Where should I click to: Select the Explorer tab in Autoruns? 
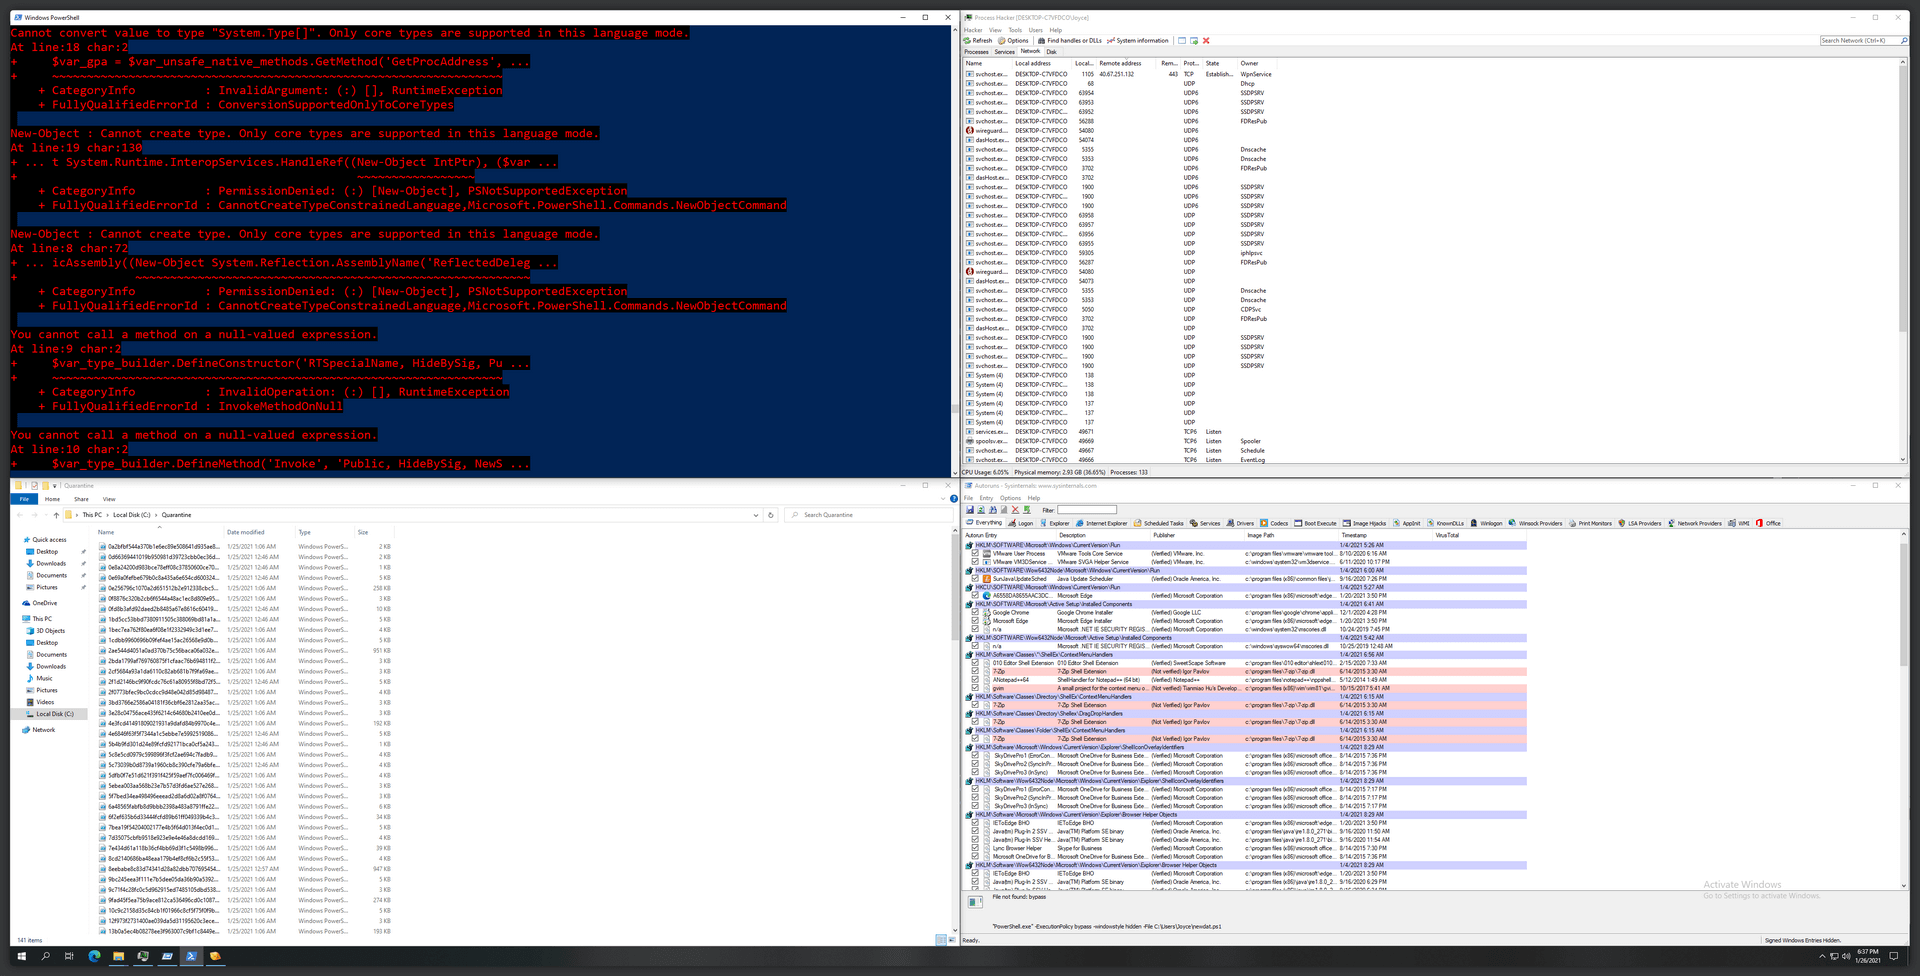1055,523
